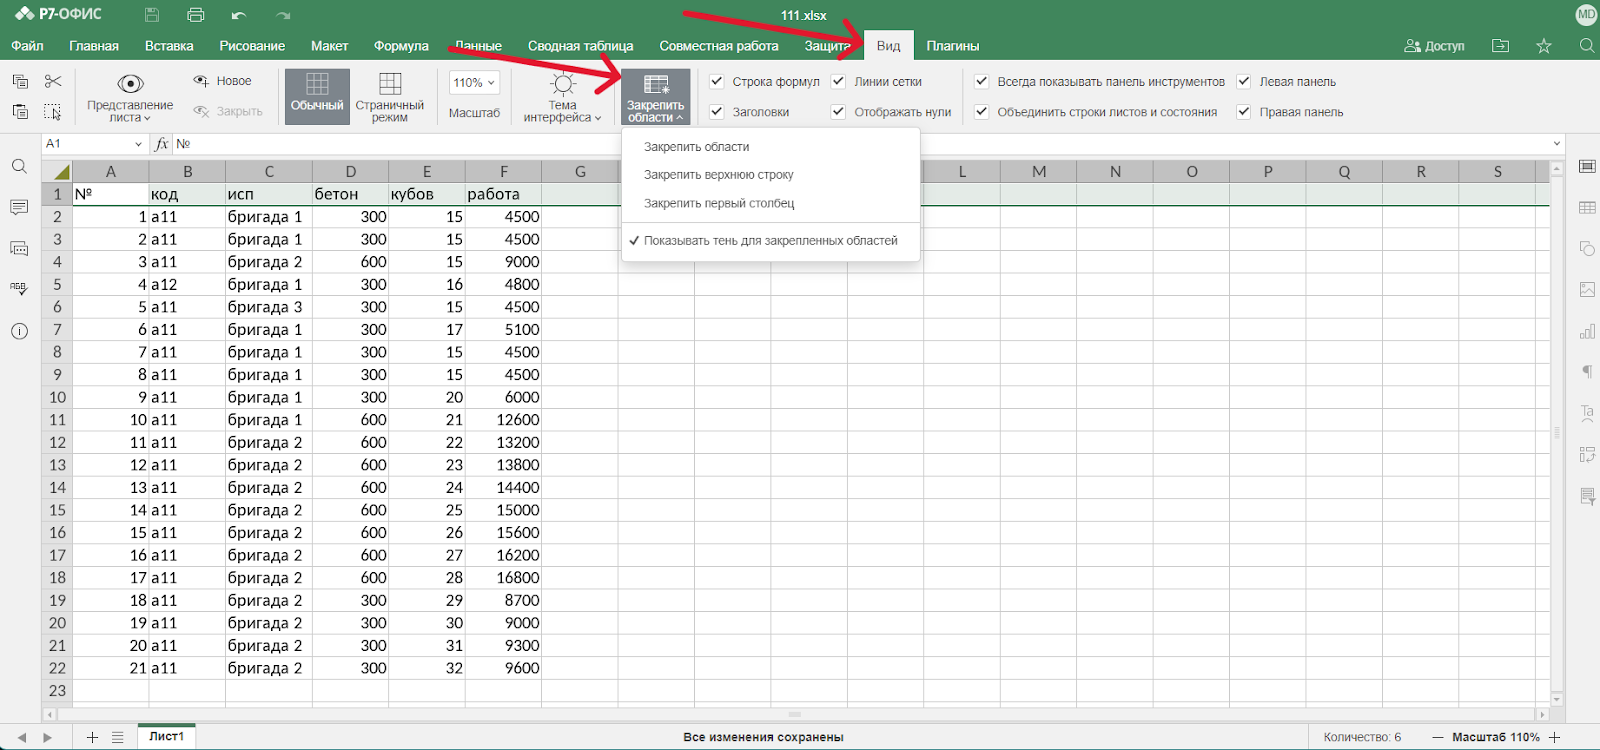Screen dimensions: 1600x750
Task: Choose Закрепить первый столбец from menu
Action: pyautogui.click(x=771, y=203)
